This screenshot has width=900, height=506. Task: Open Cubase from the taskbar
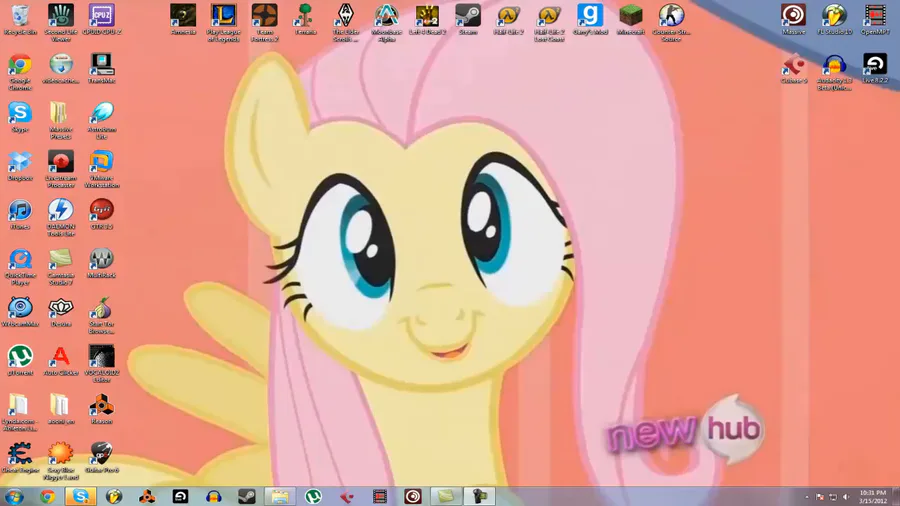[346, 496]
